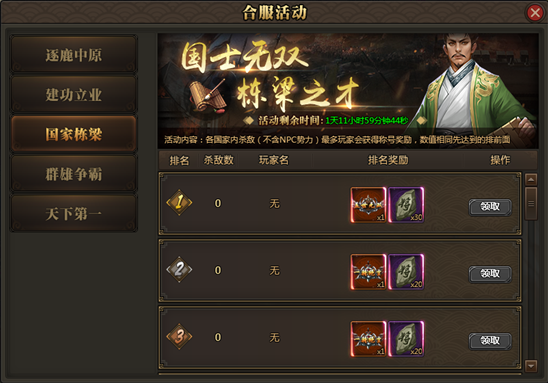The height and width of the screenshot is (383, 548).
Task: Select the 国家栋梁 tab
Action: tap(74, 134)
